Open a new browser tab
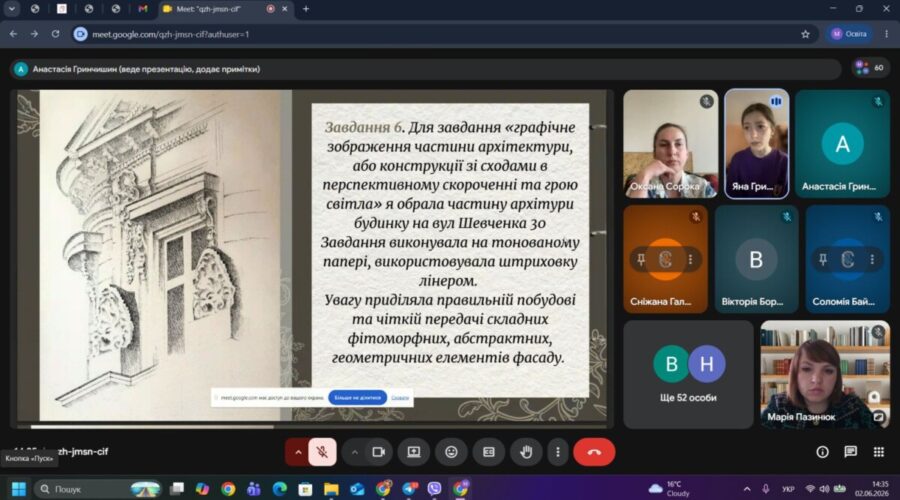Viewport: 900px width, 500px height. [x=306, y=9]
